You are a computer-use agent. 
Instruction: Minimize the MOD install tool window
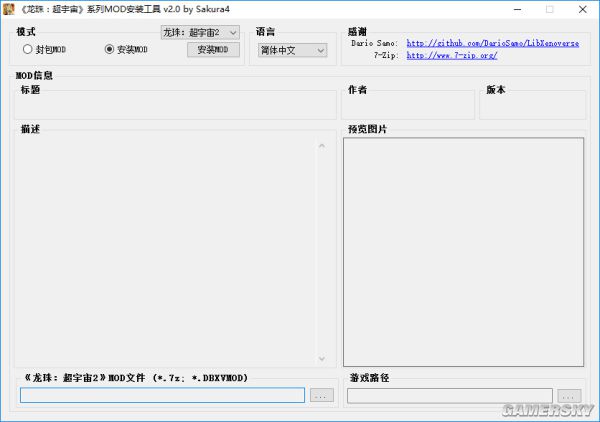[517, 9]
